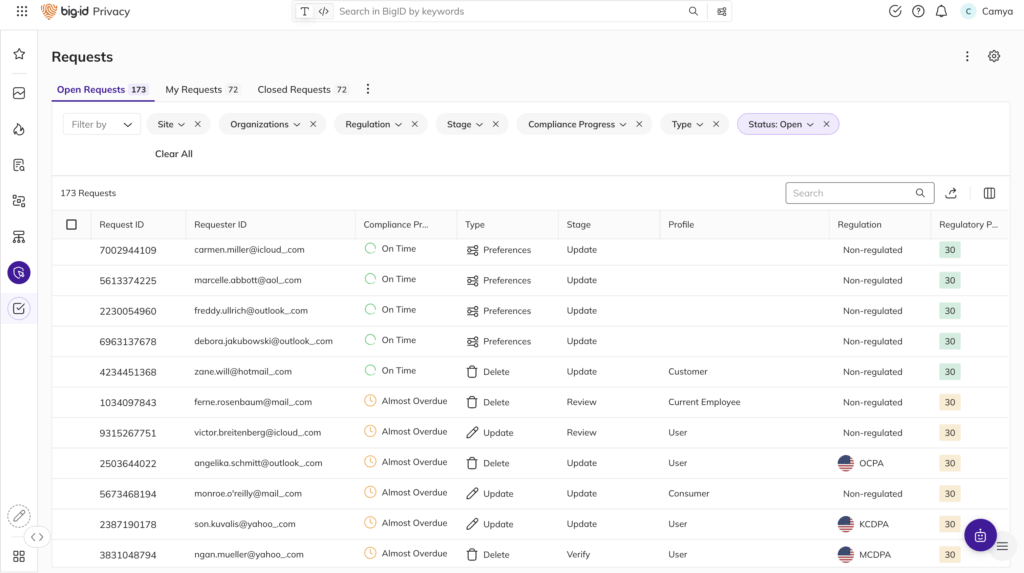Image resolution: width=1024 pixels, height=573 pixels.
Task: Open search filter options icon
Action: [722, 12]
